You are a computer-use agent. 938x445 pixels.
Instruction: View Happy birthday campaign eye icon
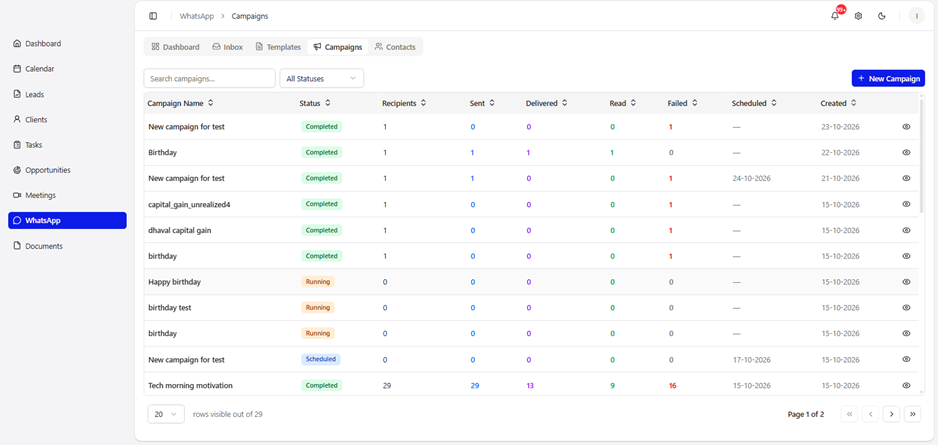[x=906, y=282]
